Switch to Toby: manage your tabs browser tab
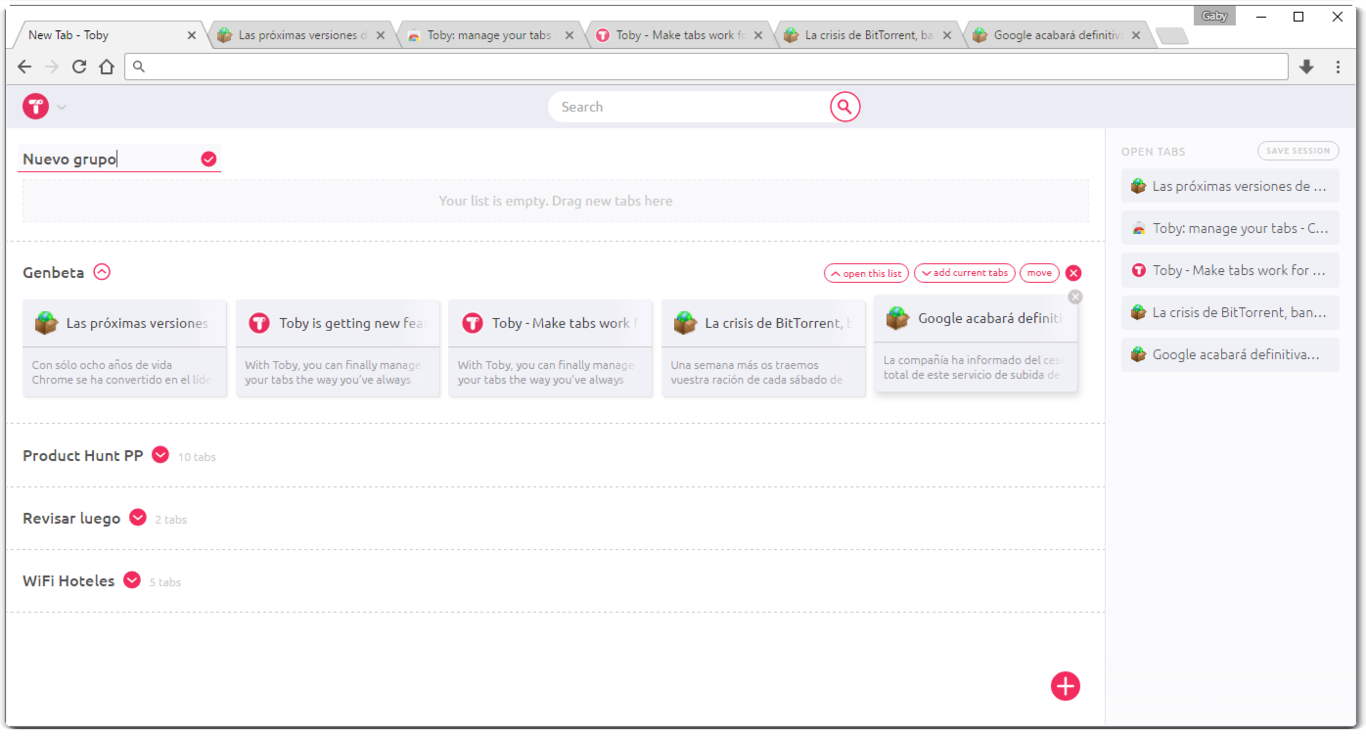Viewport: 1366px width, 736px height. point(489,35)
